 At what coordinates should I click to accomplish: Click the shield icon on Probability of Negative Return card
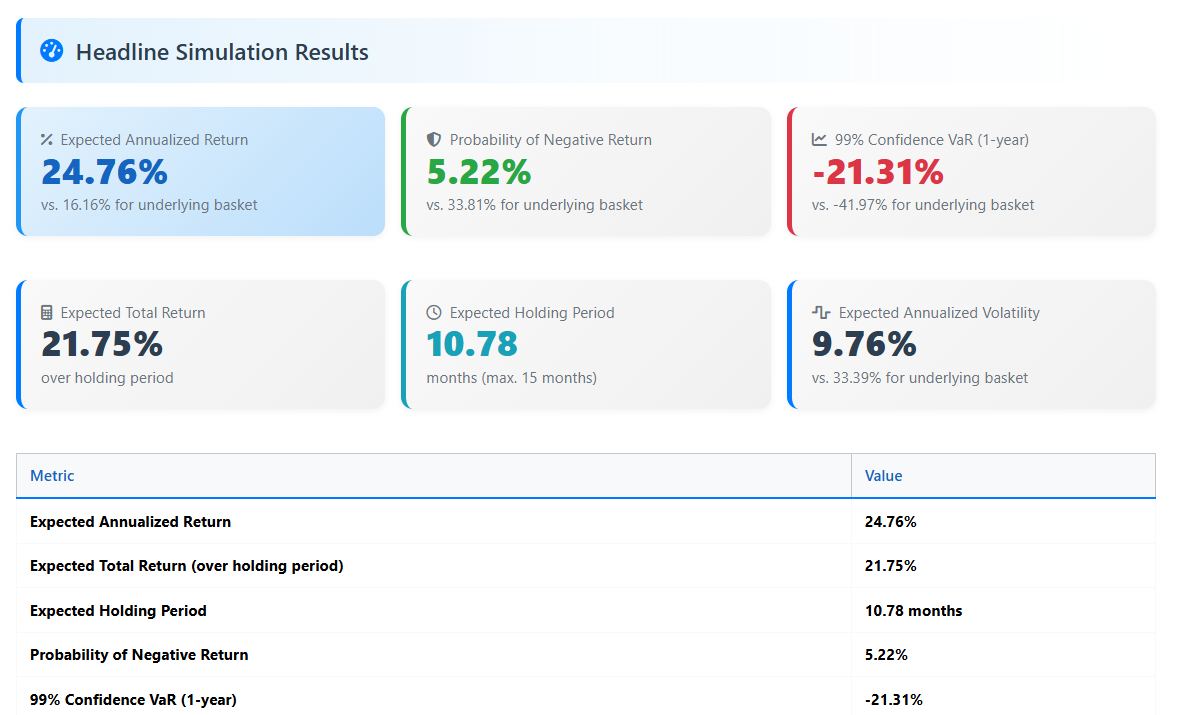(433, 139)
